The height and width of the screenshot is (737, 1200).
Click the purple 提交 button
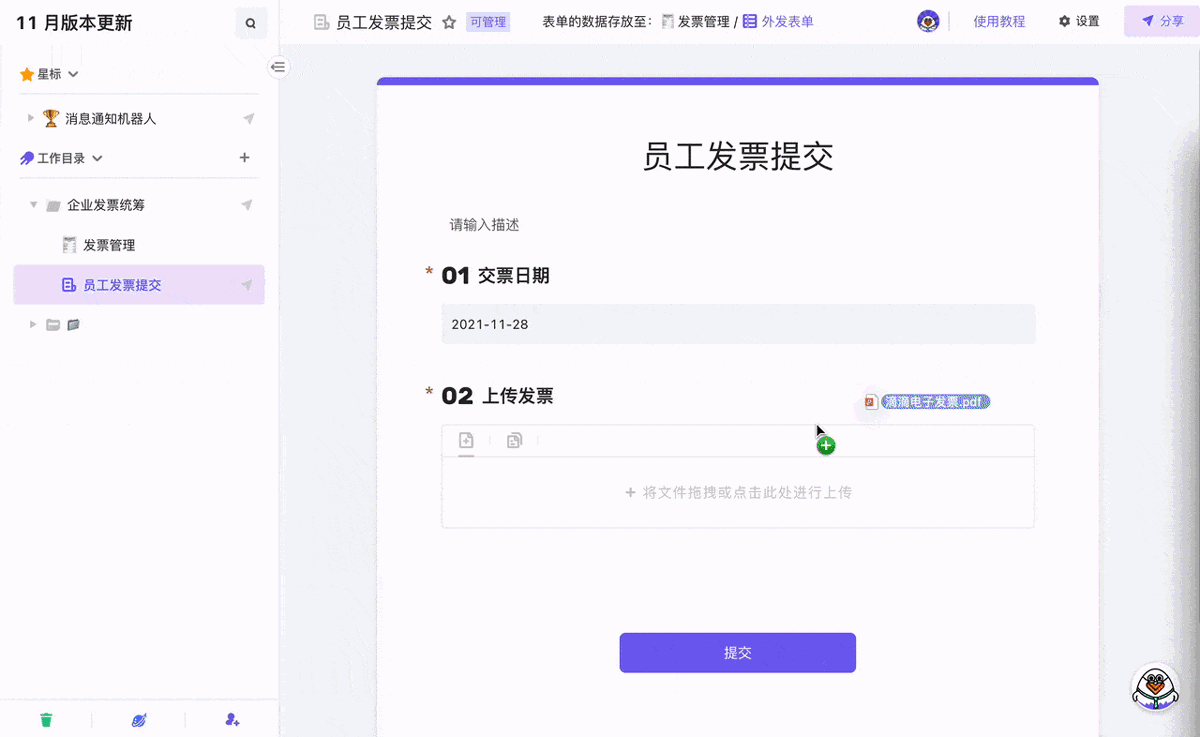click(737, 652)
